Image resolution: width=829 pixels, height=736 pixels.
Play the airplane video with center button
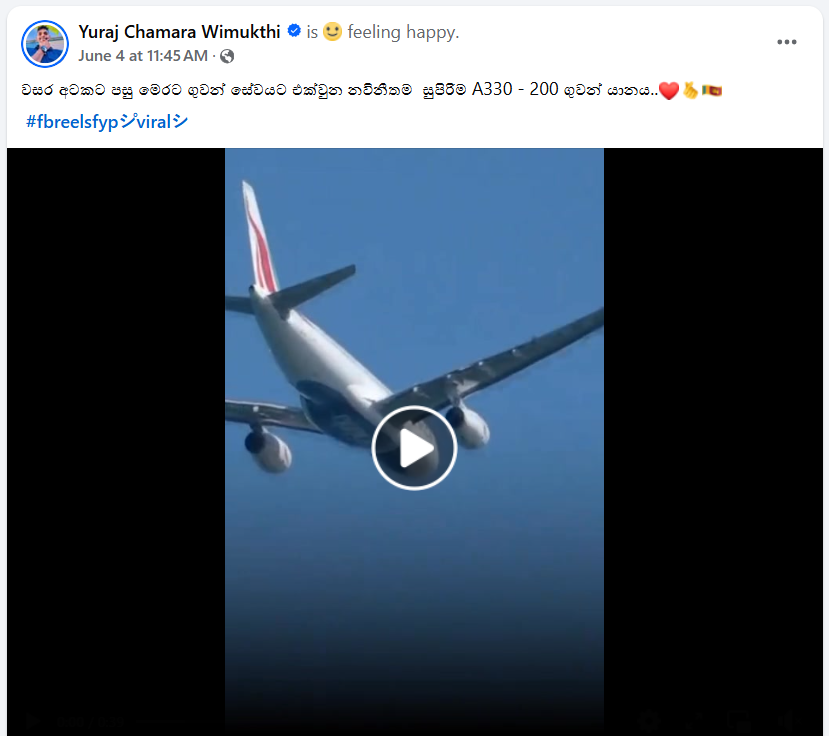pyautogui.click(x=414, y=448)
